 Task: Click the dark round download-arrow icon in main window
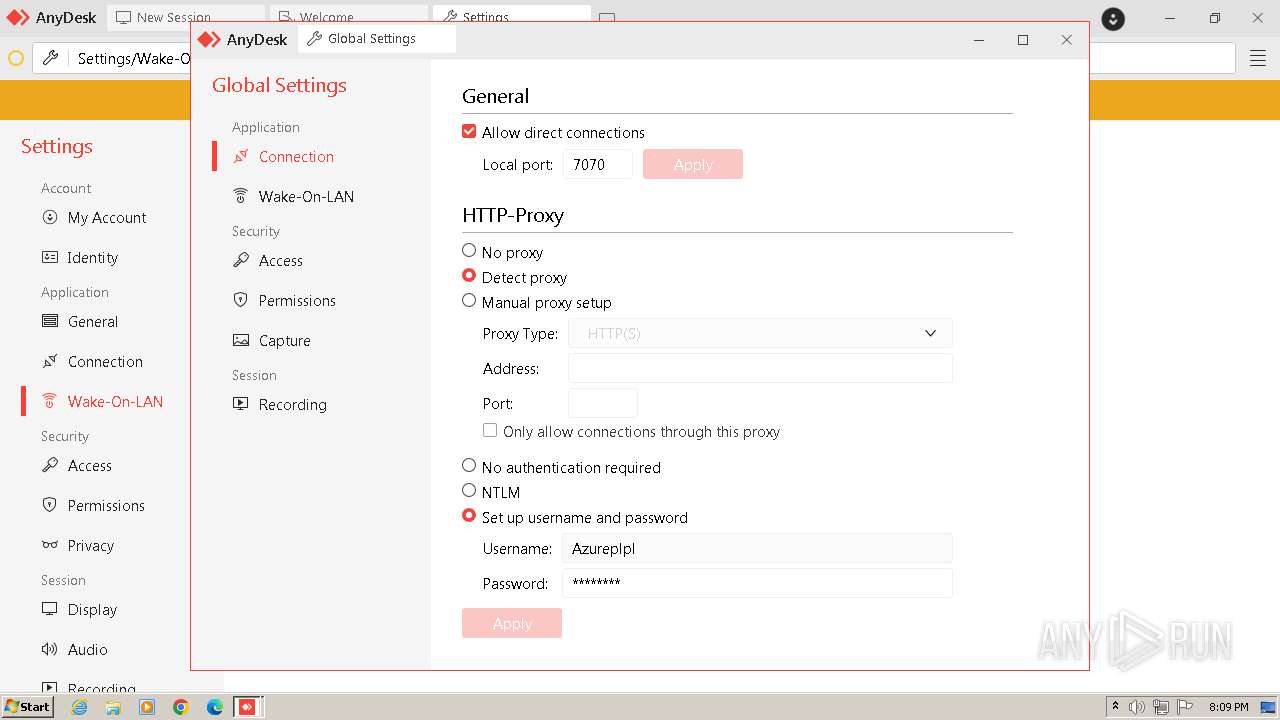(1113, 19)
